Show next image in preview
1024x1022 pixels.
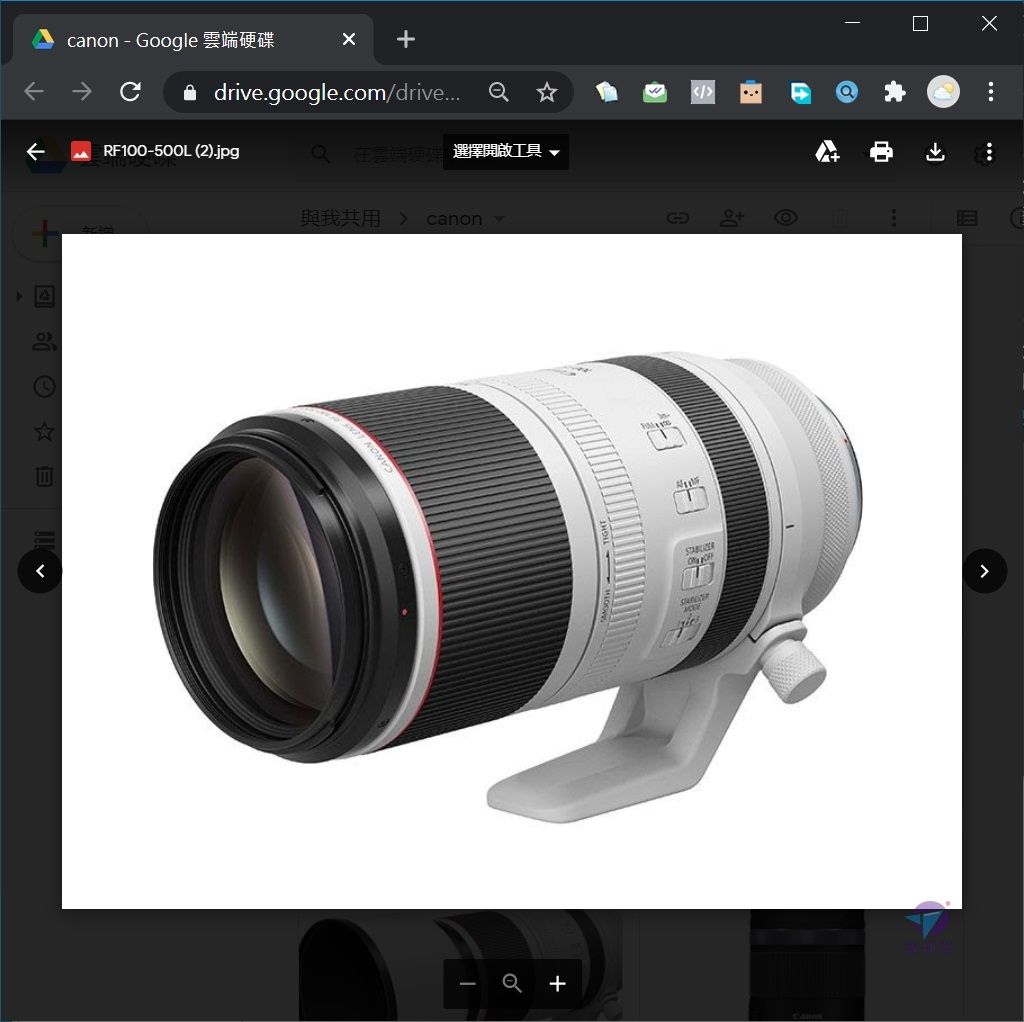[x=984, y=571]
